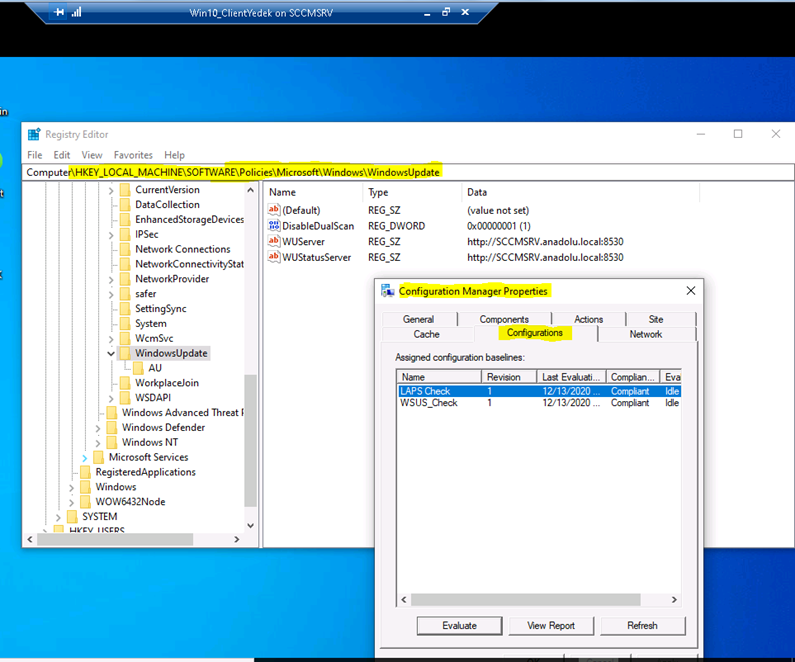Click the CurrentVersion folder icon
Viewport: 795px width, 662px height.
[x=125, y=190]
